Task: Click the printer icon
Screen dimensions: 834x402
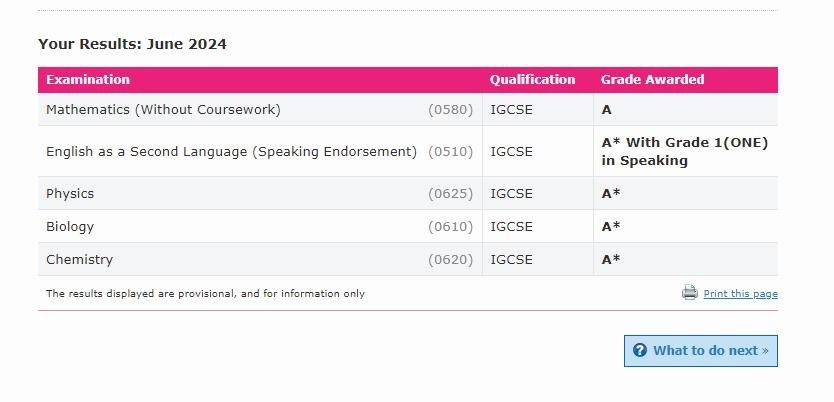Action: coord(689,292)
